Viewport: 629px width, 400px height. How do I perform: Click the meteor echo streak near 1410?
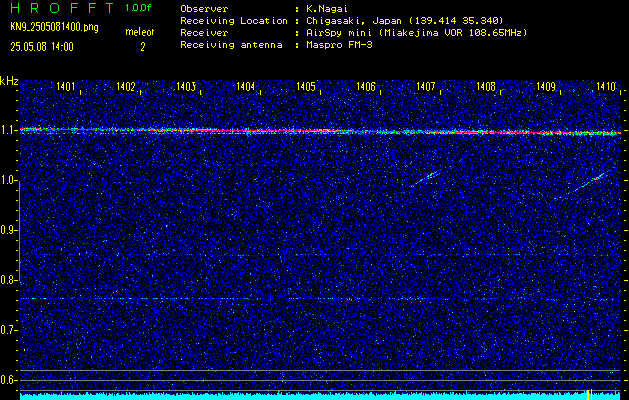pos(590,181)
